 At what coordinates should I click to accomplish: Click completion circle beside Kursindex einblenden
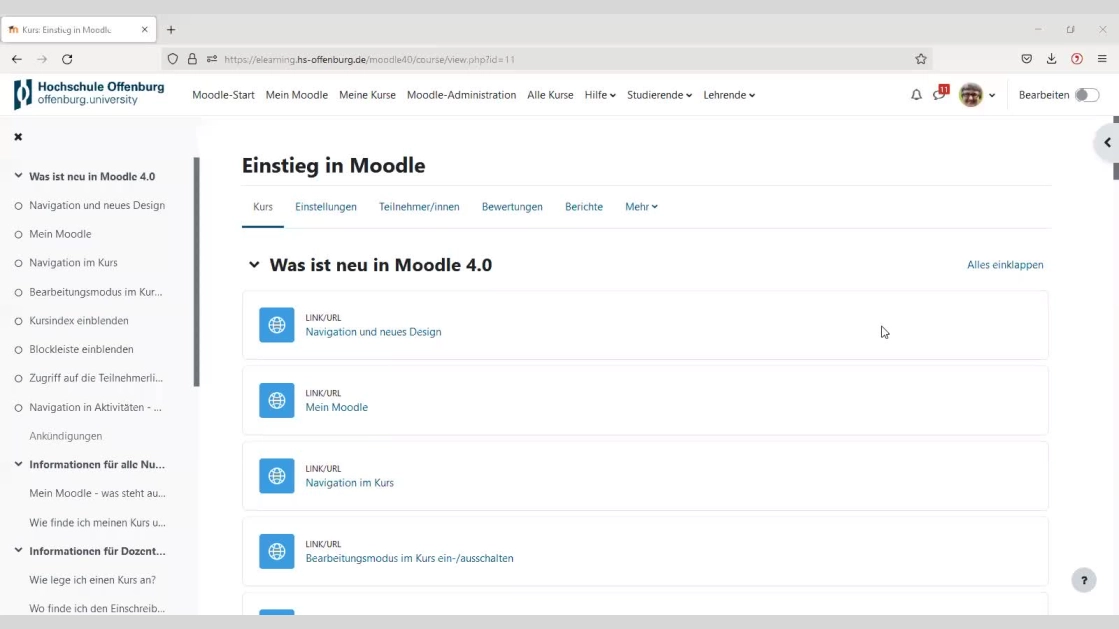pyautogui.click(x=18, y=321)
